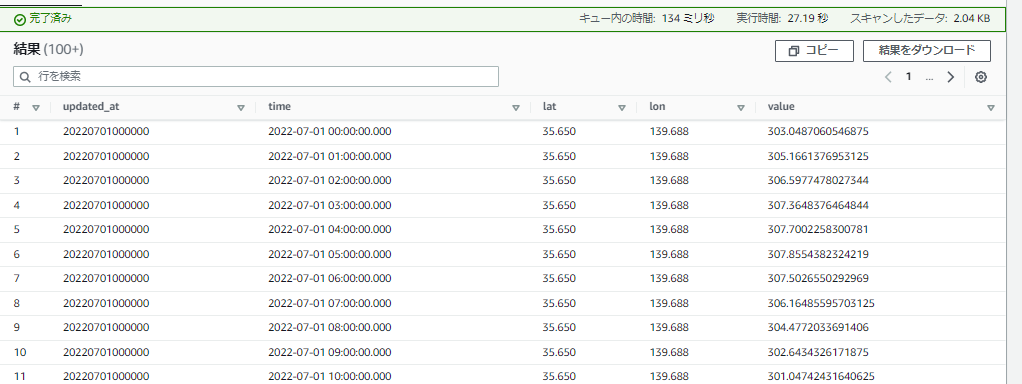Click the 結果 (100+) heading
This screenshot has width=1022, height=384.
48,50
